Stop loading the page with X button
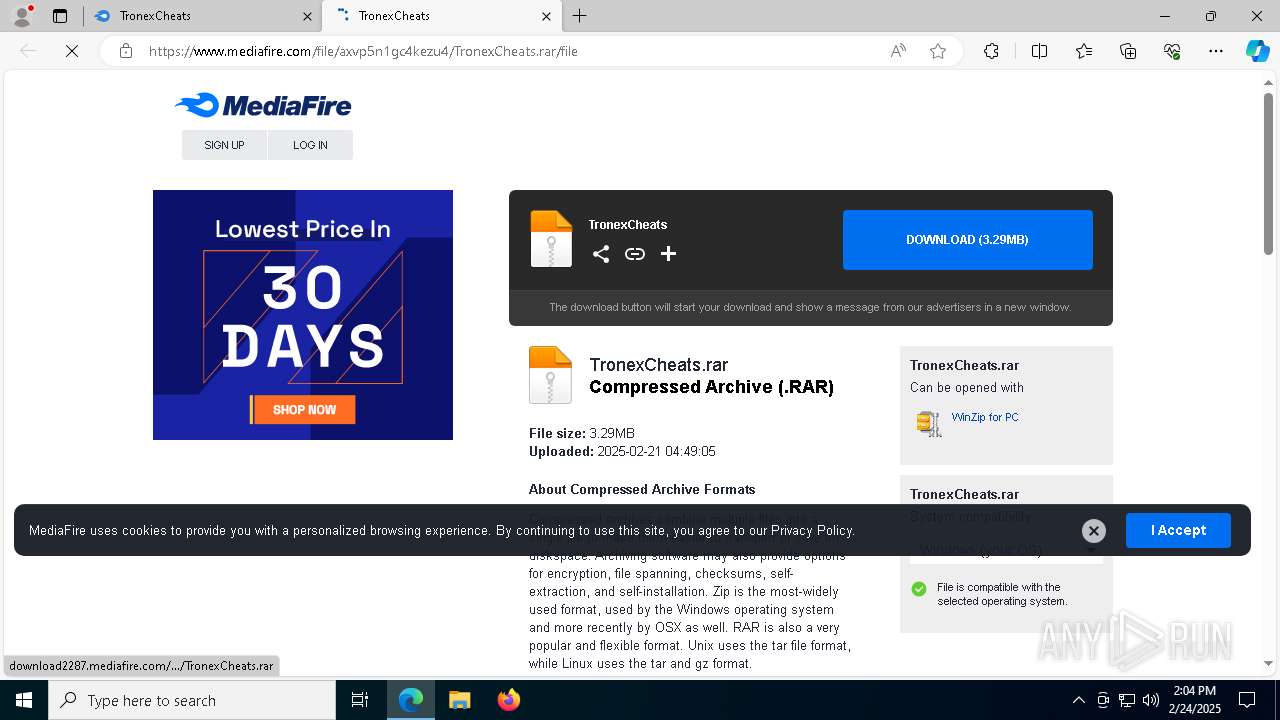Image resolution: width=1280 pixels, height=720 pixels. click(x=72, y=51)
